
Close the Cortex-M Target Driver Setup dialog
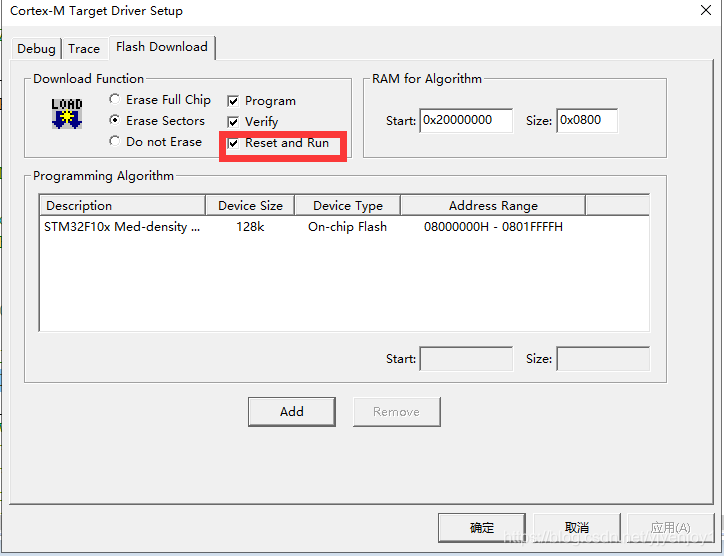tap(706, 10)
